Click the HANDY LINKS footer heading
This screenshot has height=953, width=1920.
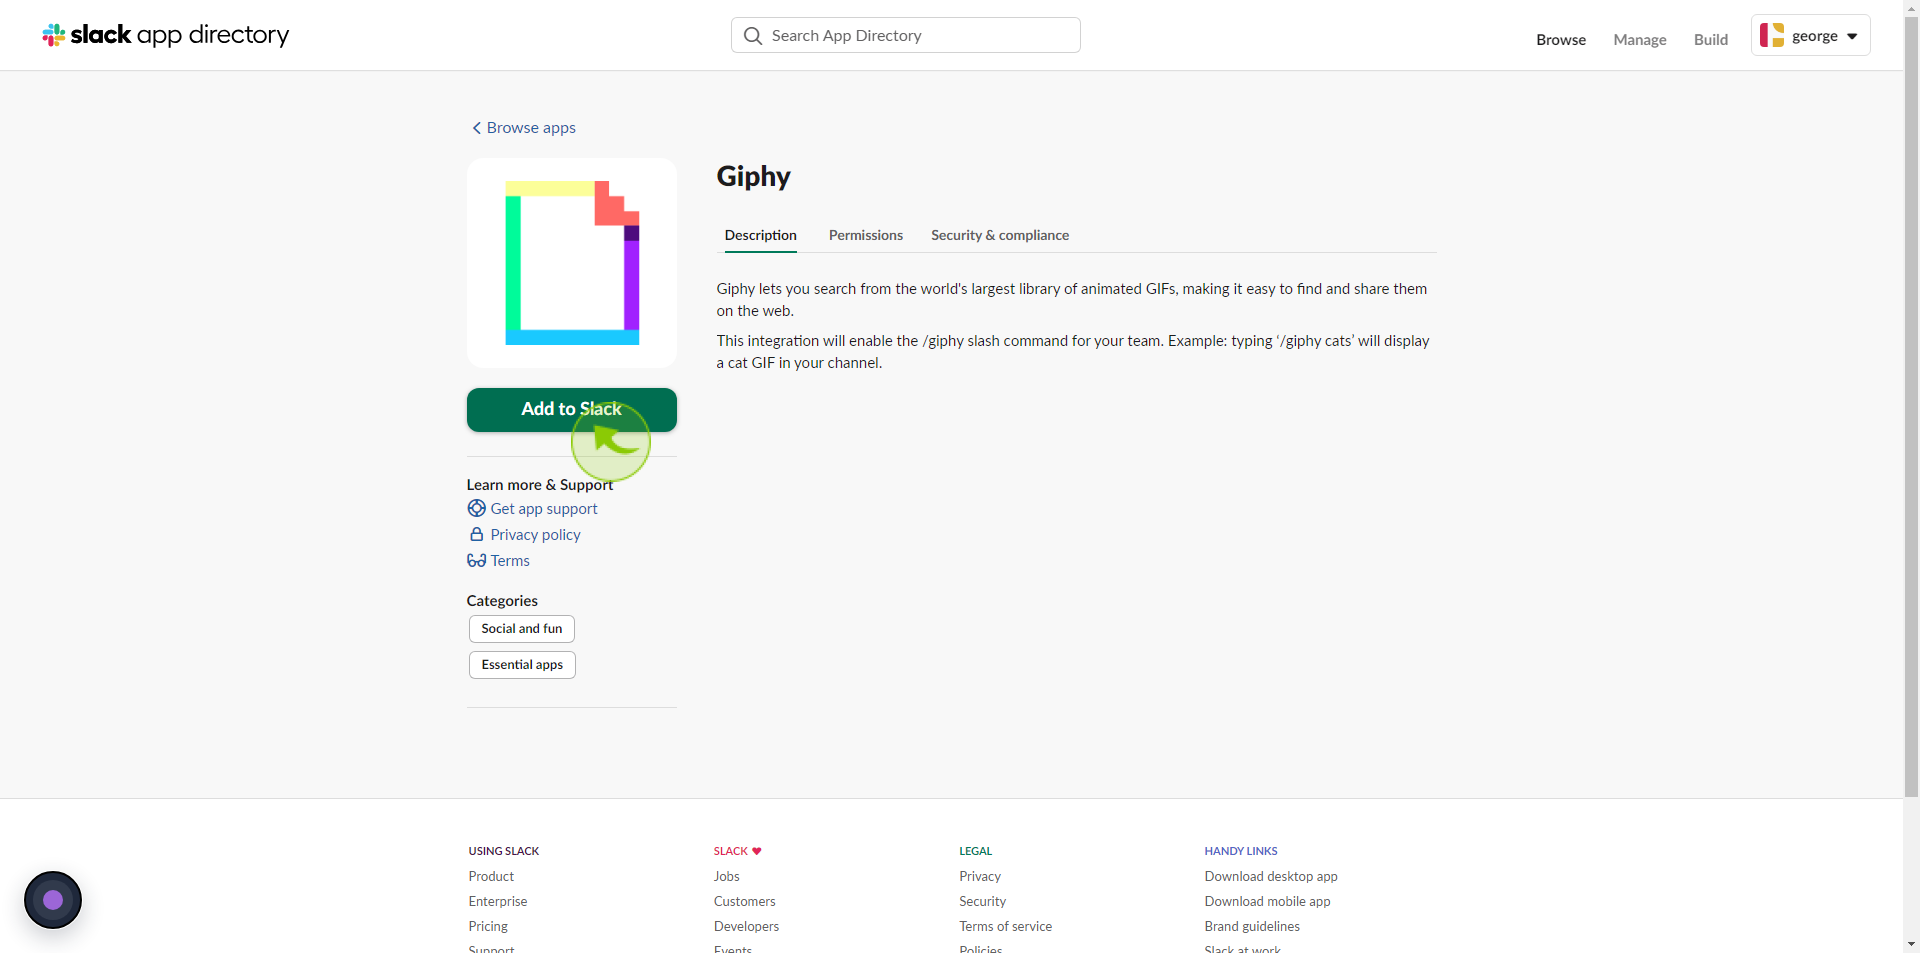coord(1241,851)
